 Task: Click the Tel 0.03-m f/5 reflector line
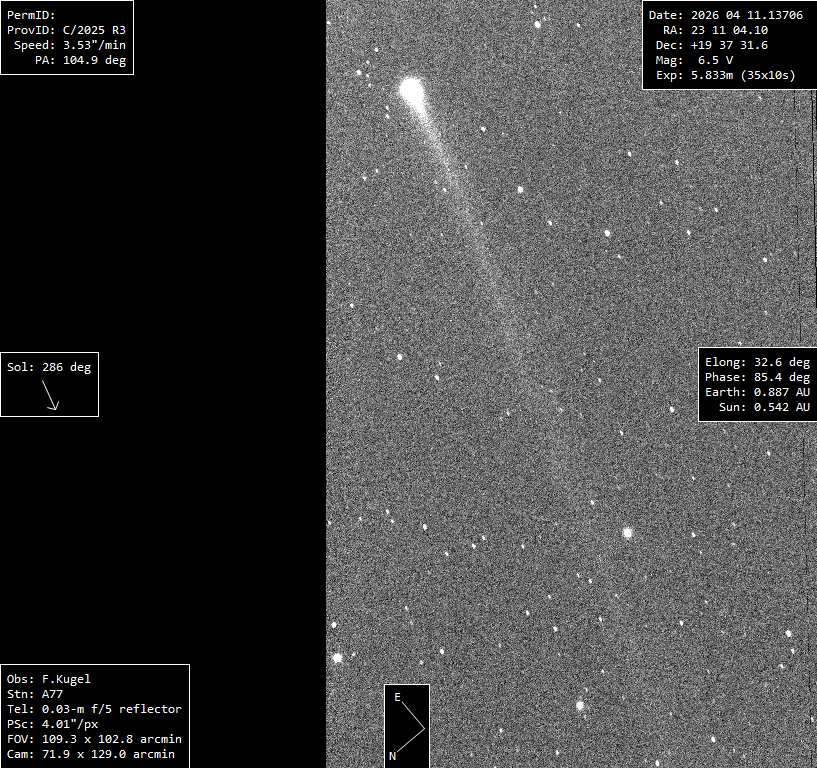pyautogui.click(x=94, y=709)
